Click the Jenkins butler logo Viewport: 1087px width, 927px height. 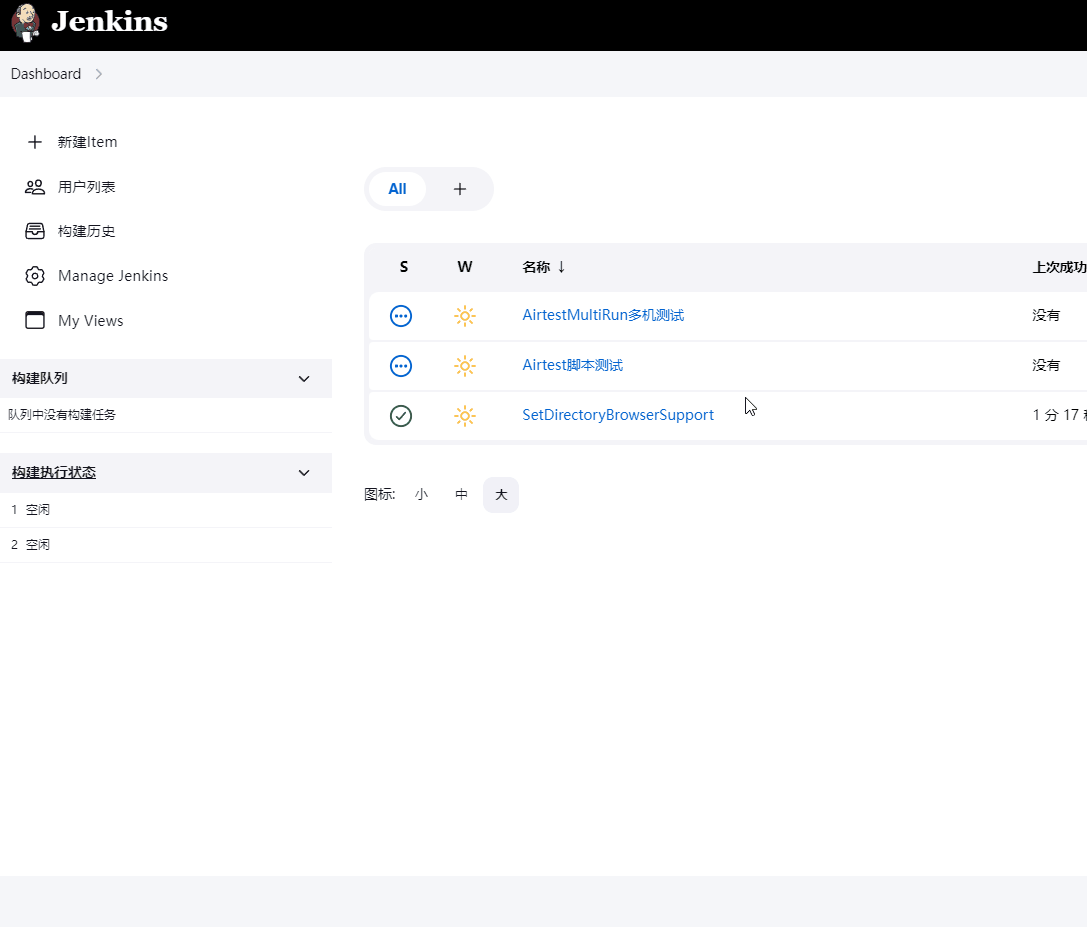click(x=26, y=22)
